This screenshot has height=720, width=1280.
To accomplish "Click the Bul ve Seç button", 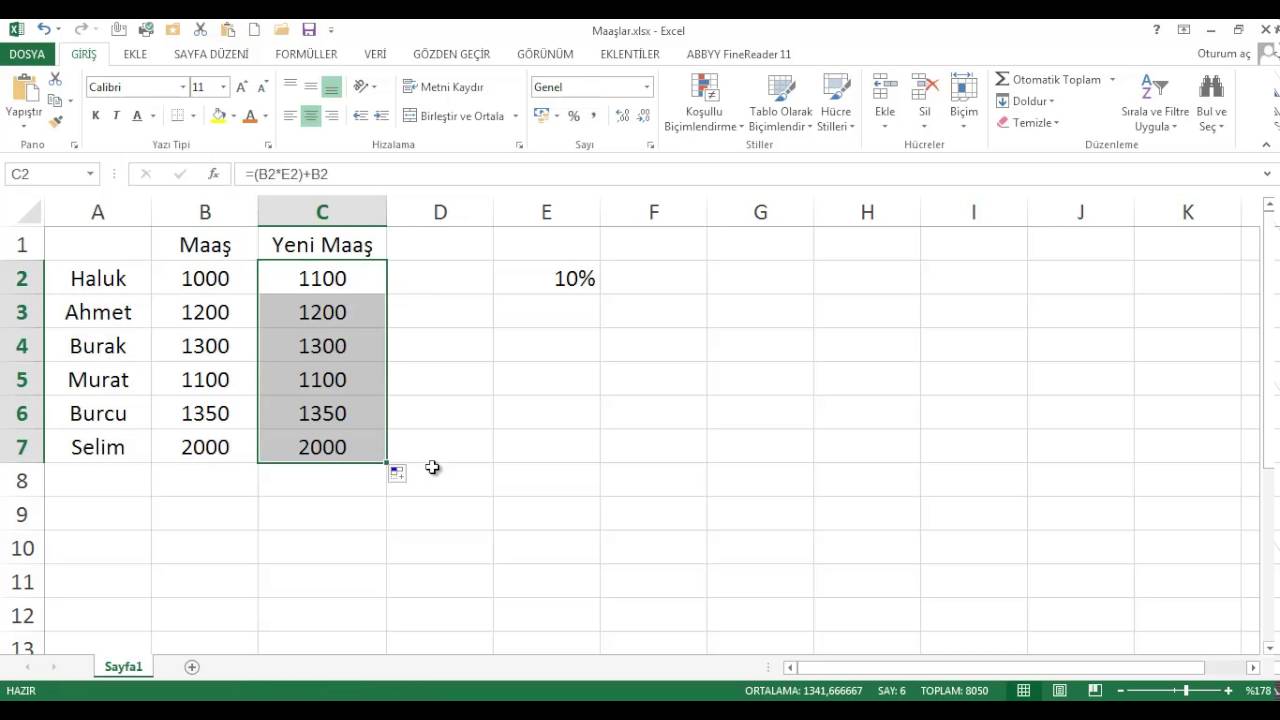I will pyautogui.click(x=1211, y=103).
